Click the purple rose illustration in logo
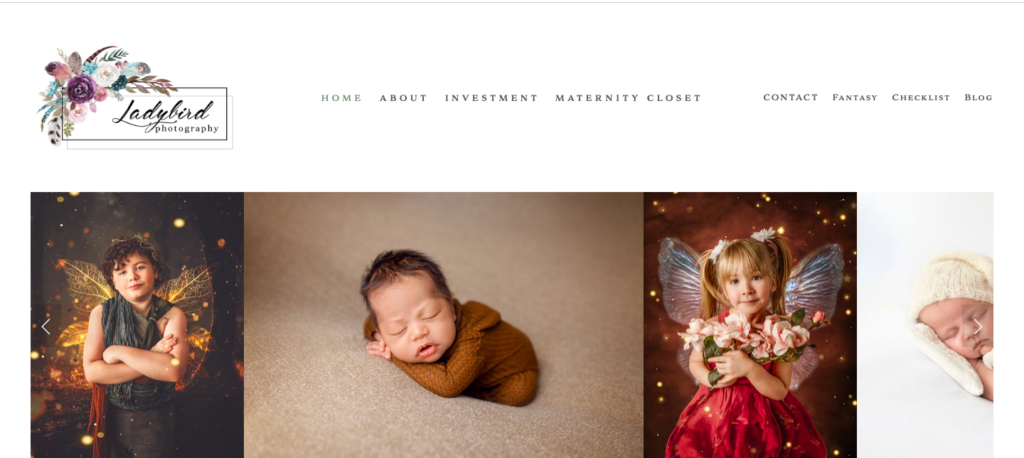The height and width of the screenshot is (458, 1024). [81, 89]
